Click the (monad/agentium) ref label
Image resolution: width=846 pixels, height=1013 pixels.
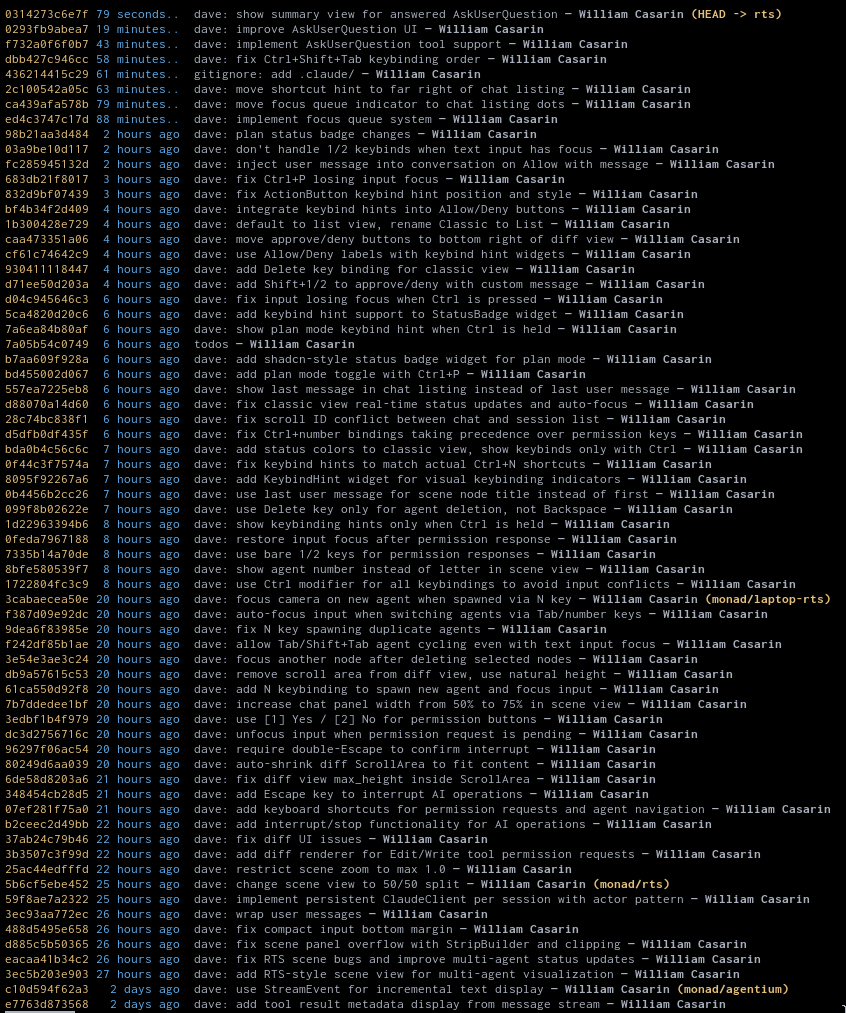(x=732, y=989)
